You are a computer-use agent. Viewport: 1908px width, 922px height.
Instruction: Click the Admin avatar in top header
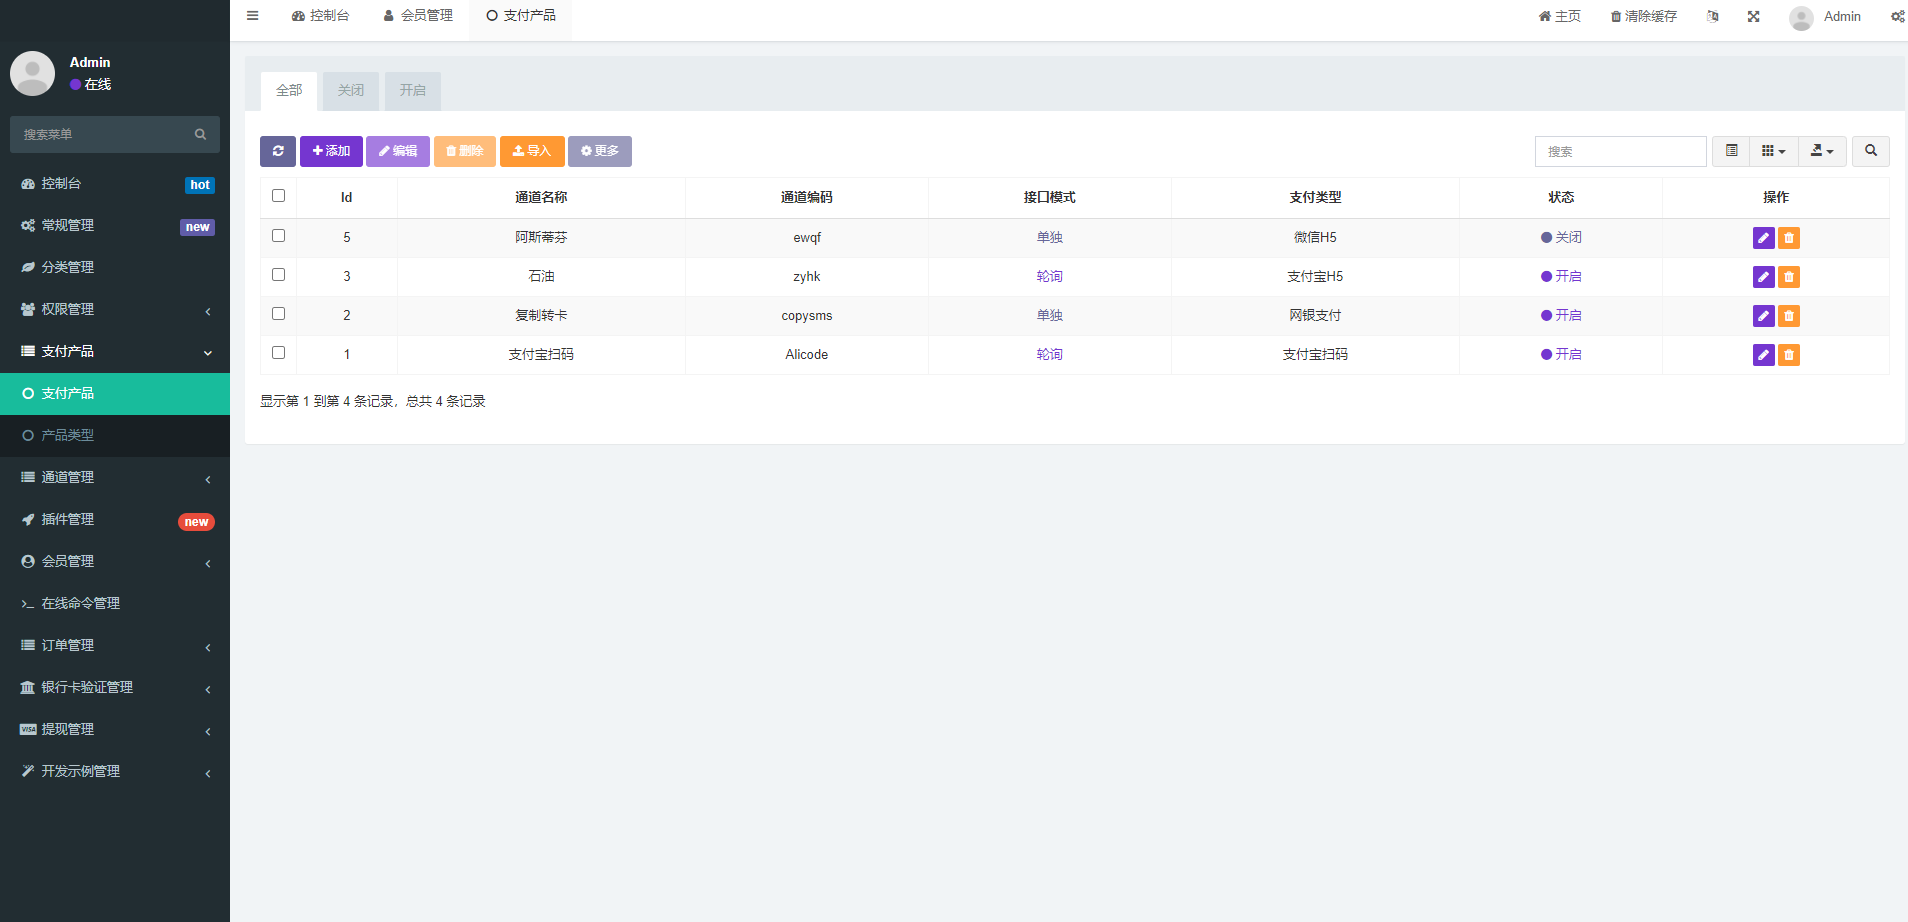tap(1801, 17)
